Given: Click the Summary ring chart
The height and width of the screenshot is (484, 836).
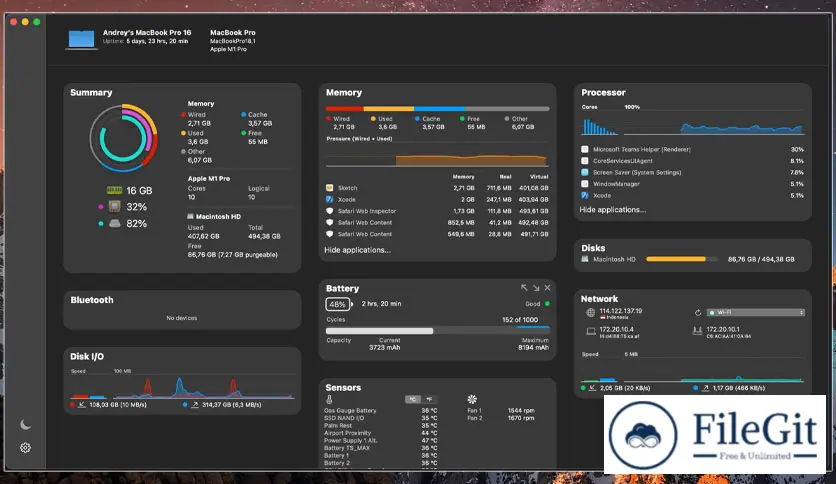Looking at the screenshot, I should click(123, 138).
